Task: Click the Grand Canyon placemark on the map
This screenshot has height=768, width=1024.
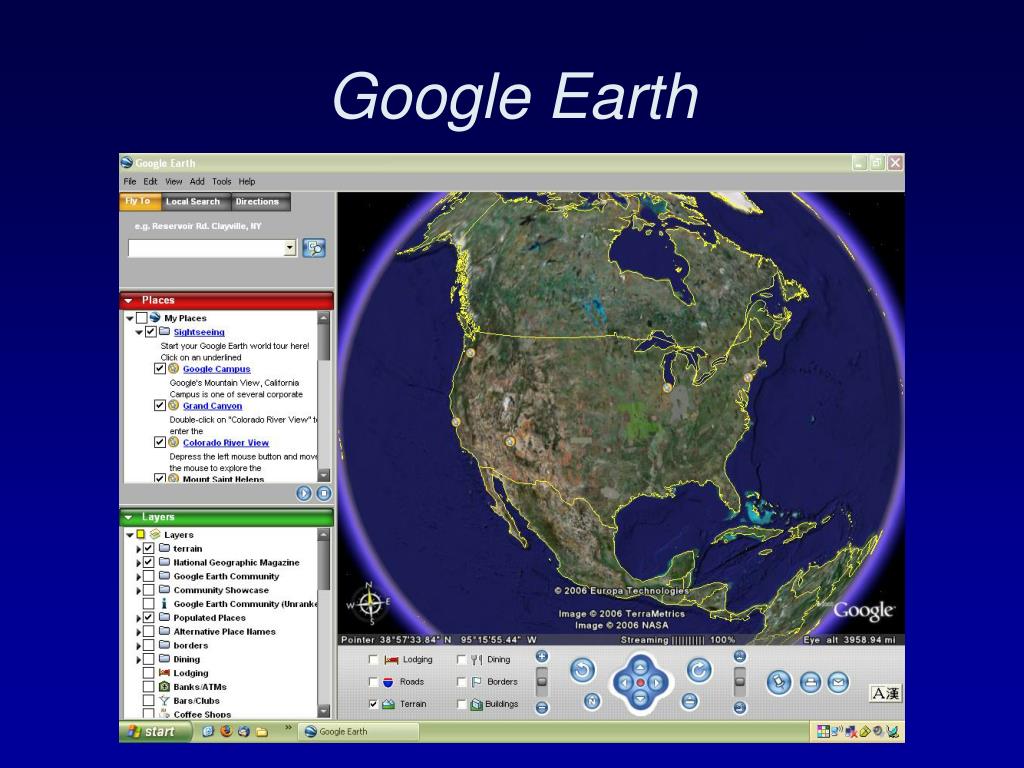Action: (x=510, y=441)
